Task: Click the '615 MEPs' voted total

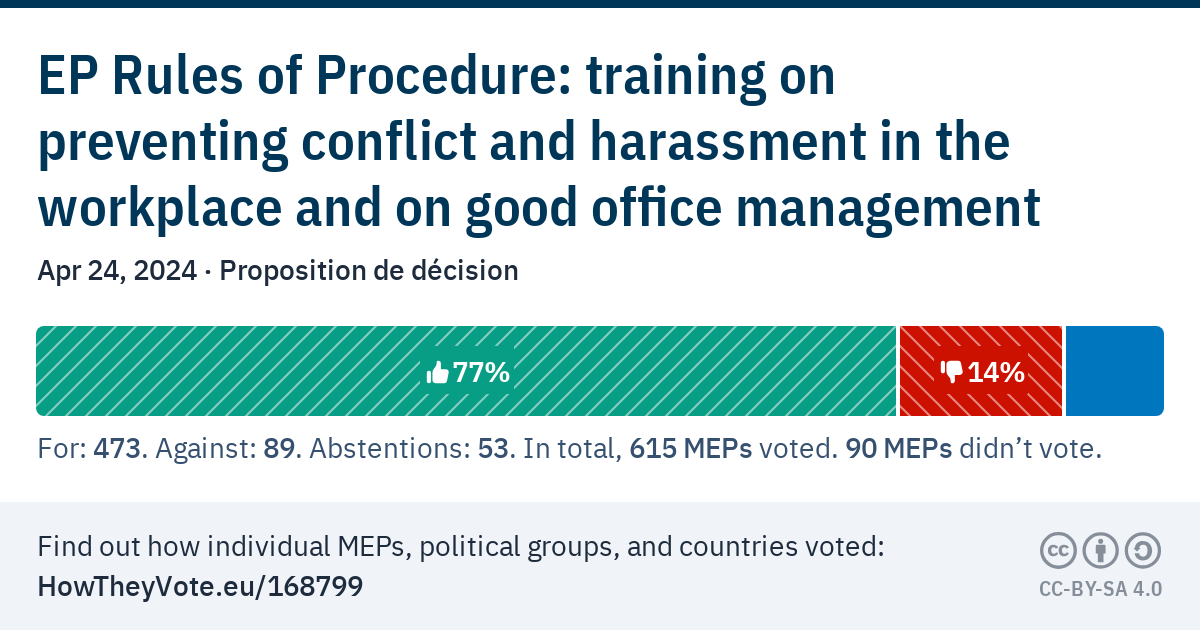Action: click(x=693, y=450)
